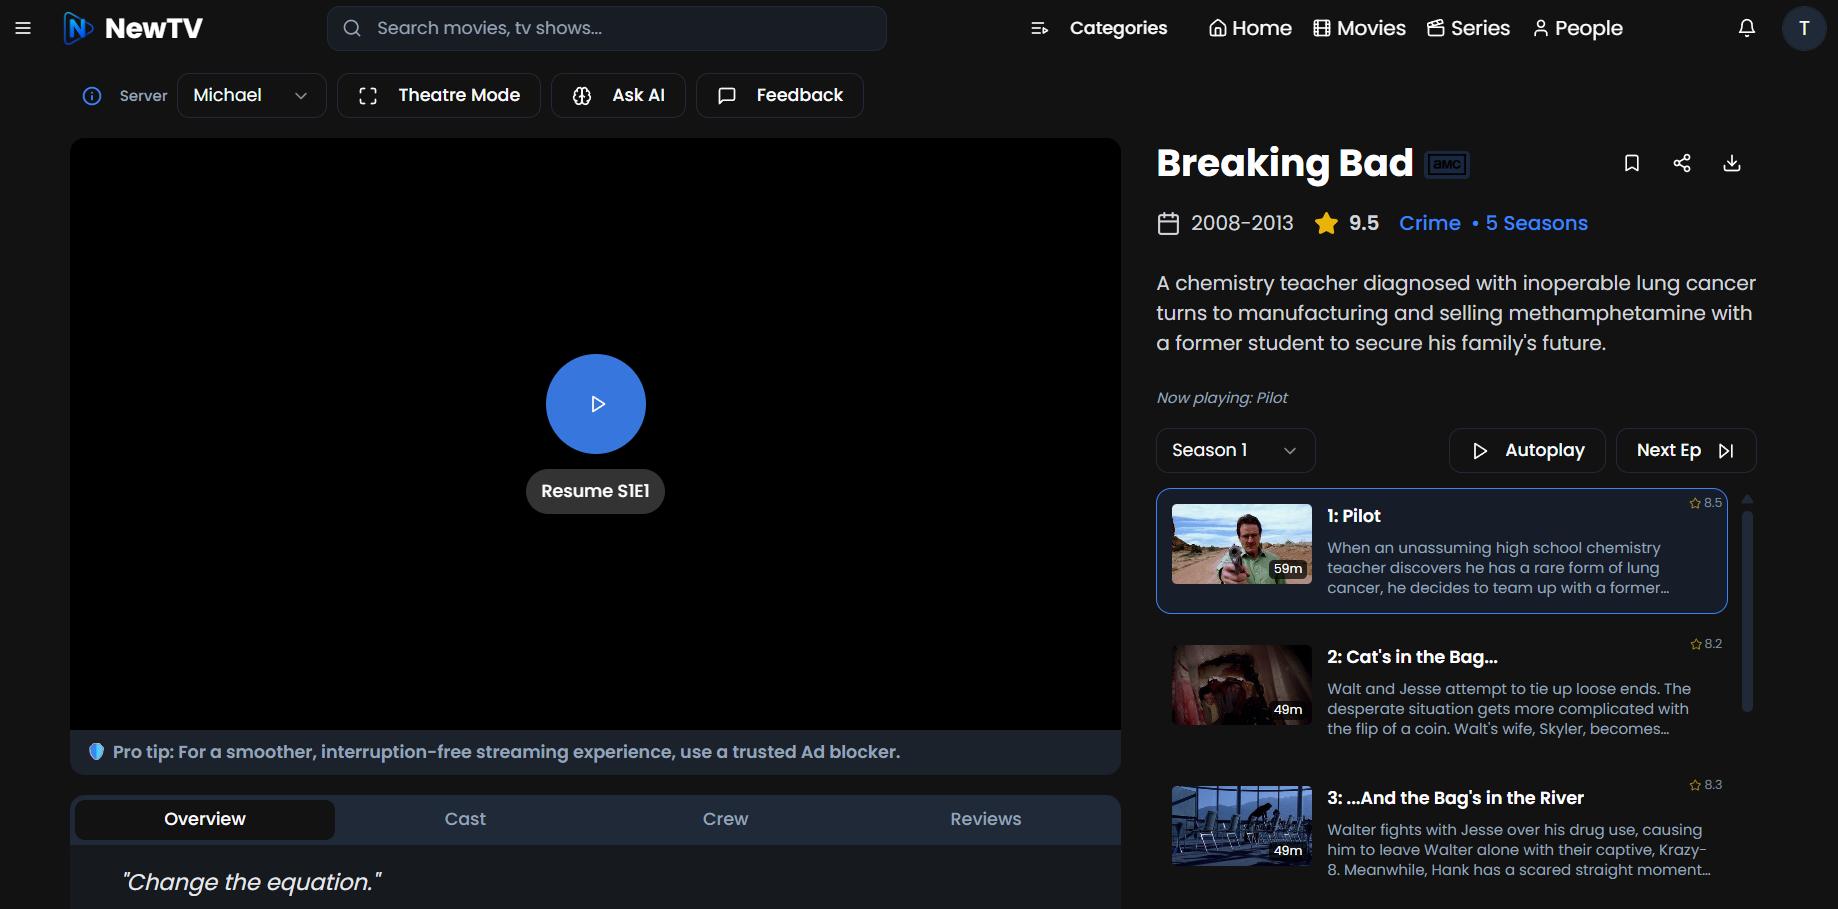Download Breaking Bad
Viewport: 1838px width, 909px height.
point(1732,163)
